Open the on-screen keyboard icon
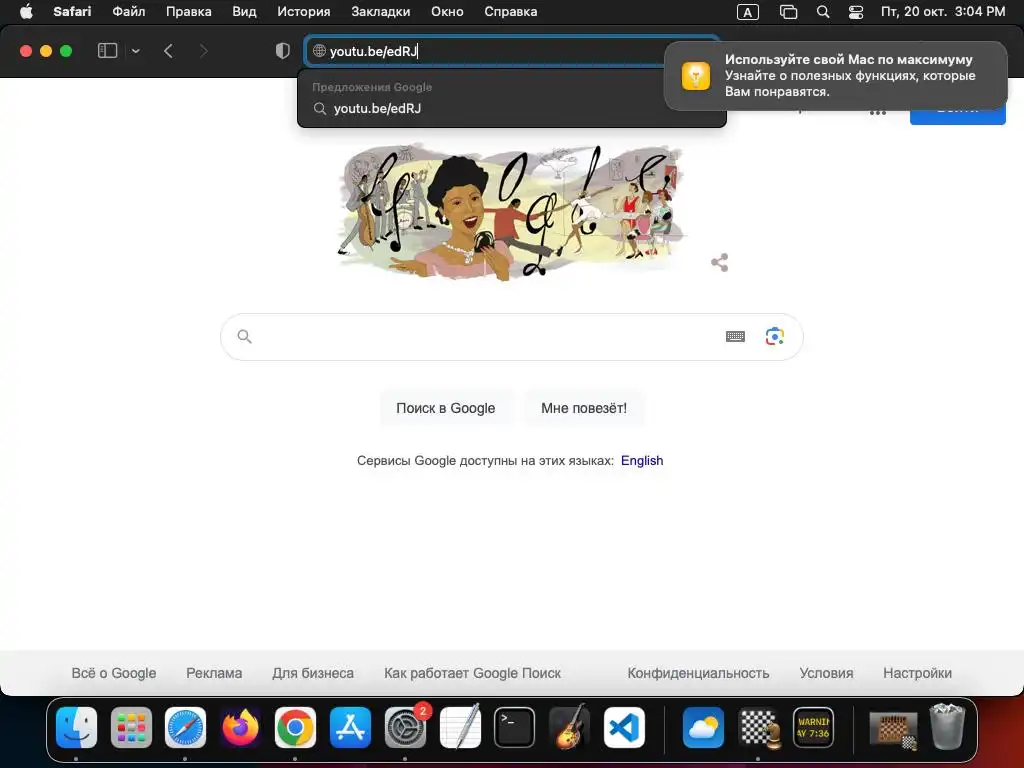1024x768 pixels. click(735, 336)
